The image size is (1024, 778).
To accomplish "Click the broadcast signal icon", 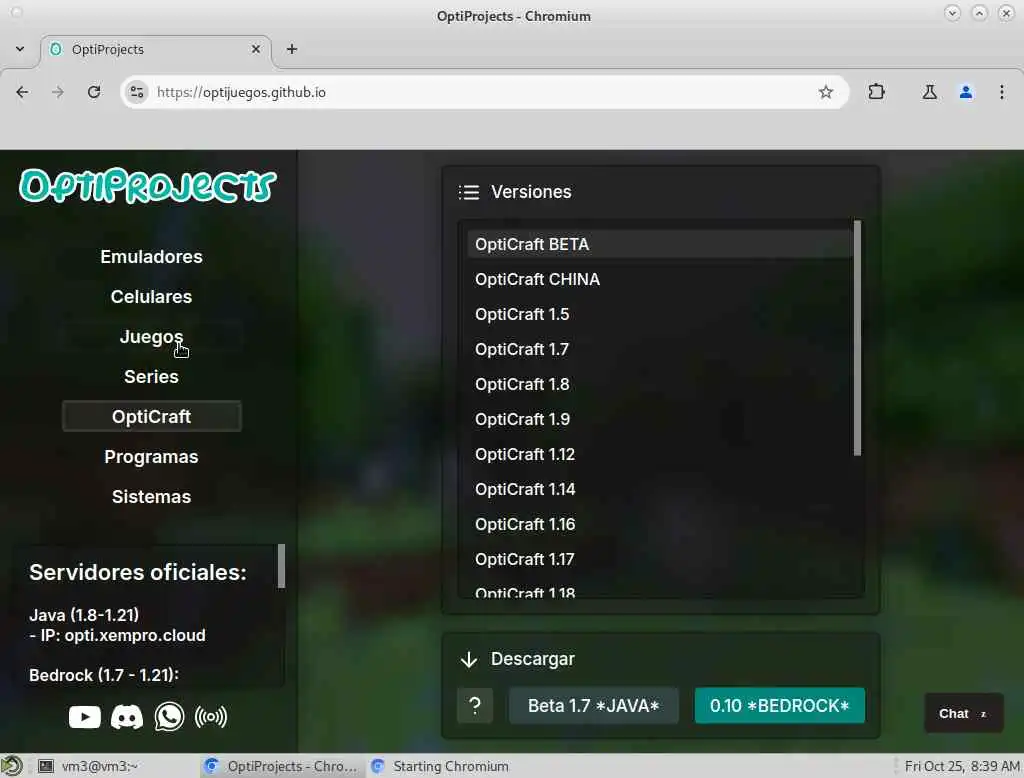I will point(210,717).
